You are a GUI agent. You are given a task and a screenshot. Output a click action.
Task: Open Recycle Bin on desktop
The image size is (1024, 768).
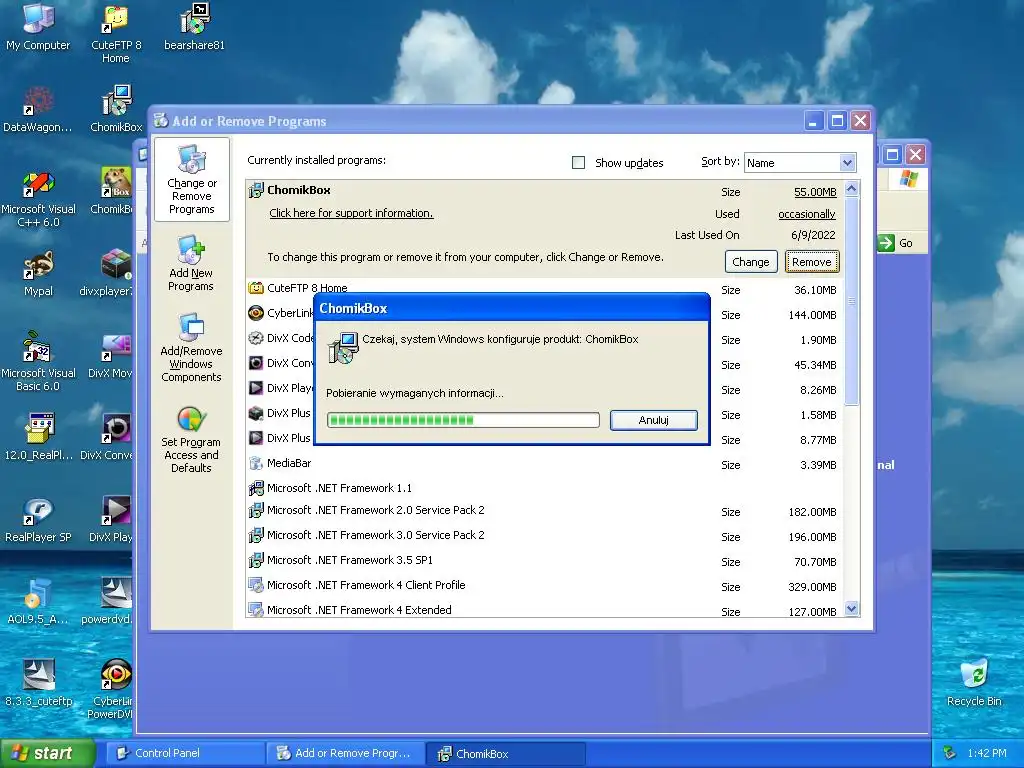(974, 682)
